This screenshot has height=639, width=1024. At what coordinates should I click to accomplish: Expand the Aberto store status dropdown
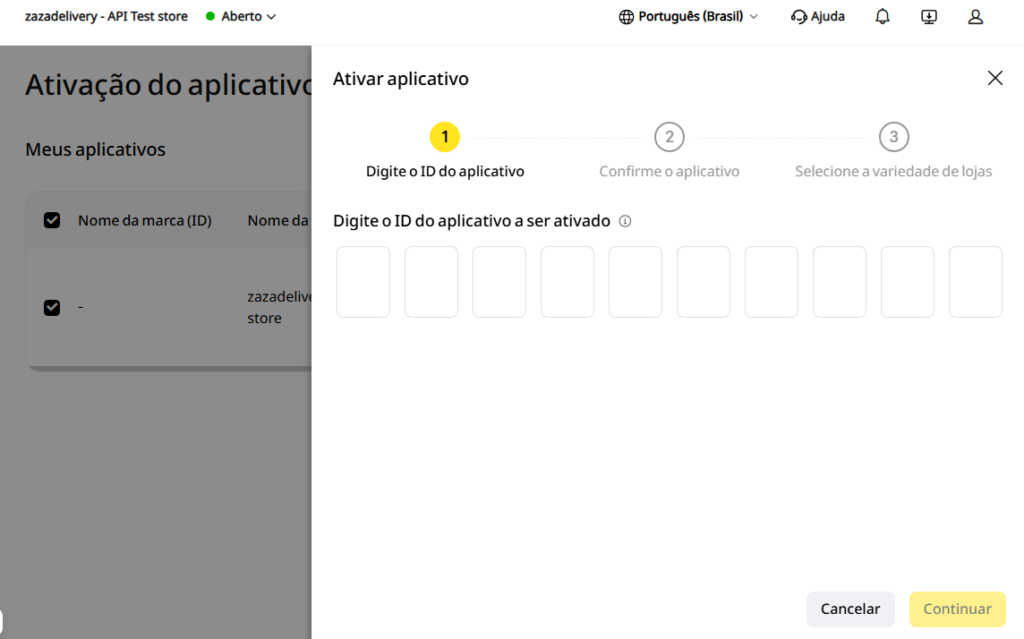tap(241, 16)
